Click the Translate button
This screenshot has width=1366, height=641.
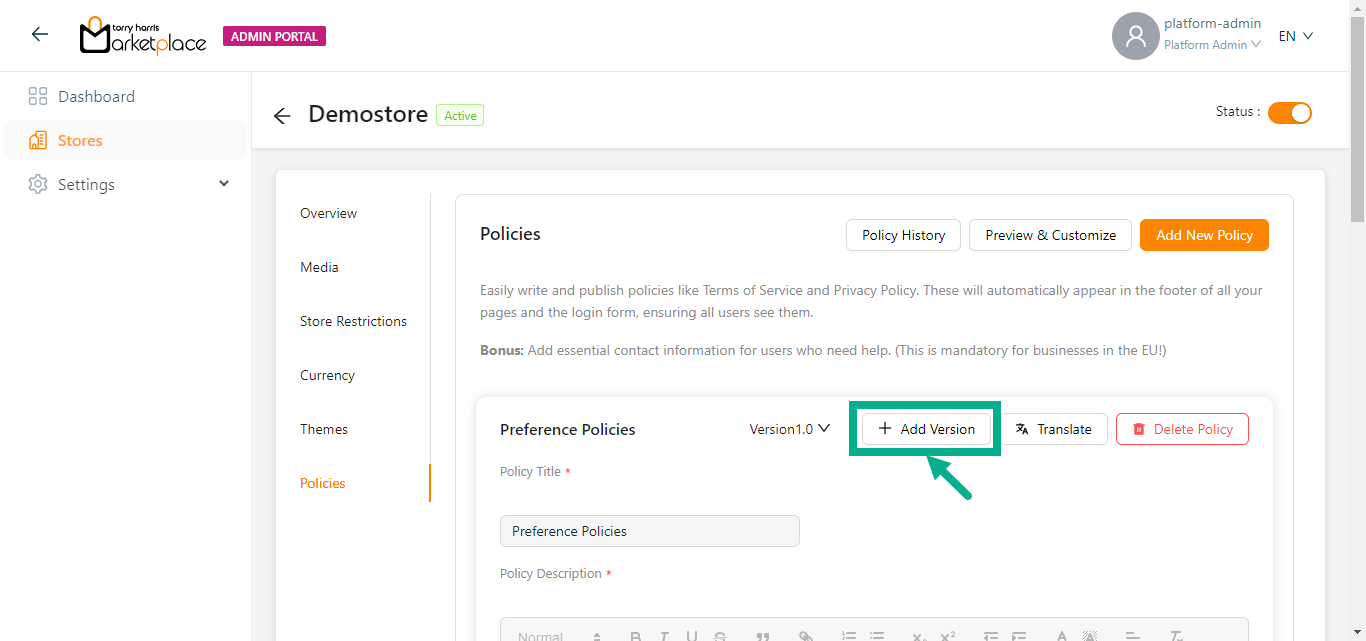[1054, 429]
